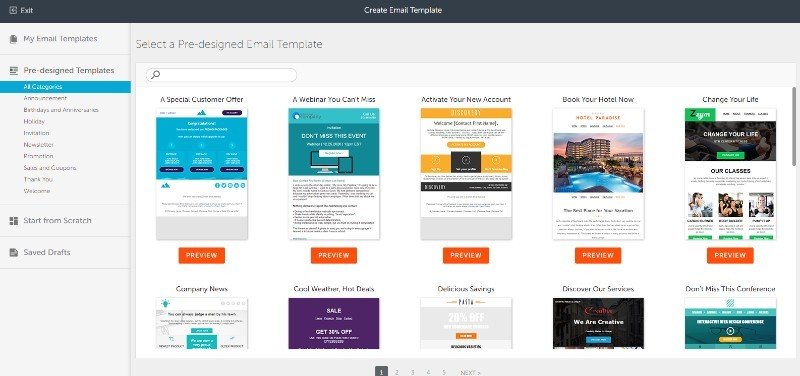Viewport: 800px width, 376px height.
Task: Open the A Webinar You Can't Miss thumbnail
Action: (334, 173)
